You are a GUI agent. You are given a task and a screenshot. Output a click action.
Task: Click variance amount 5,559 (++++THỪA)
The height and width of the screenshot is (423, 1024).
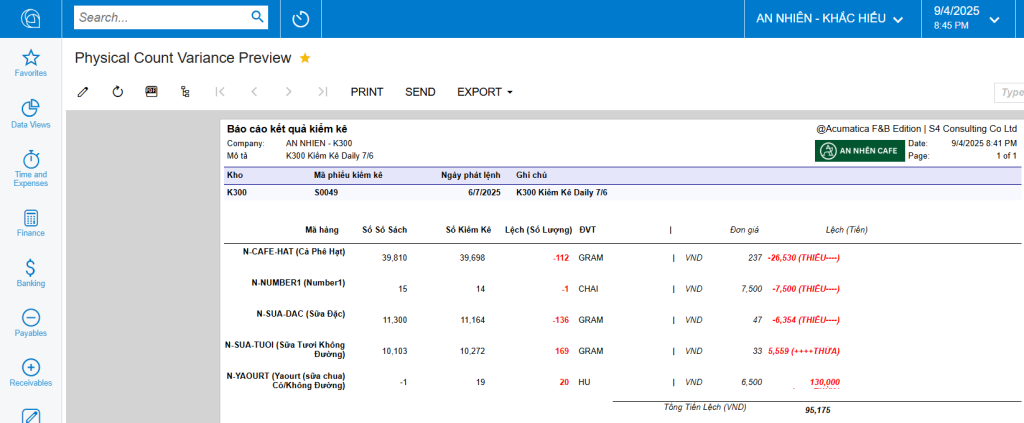pyautogui.click(x=805, y=351)
